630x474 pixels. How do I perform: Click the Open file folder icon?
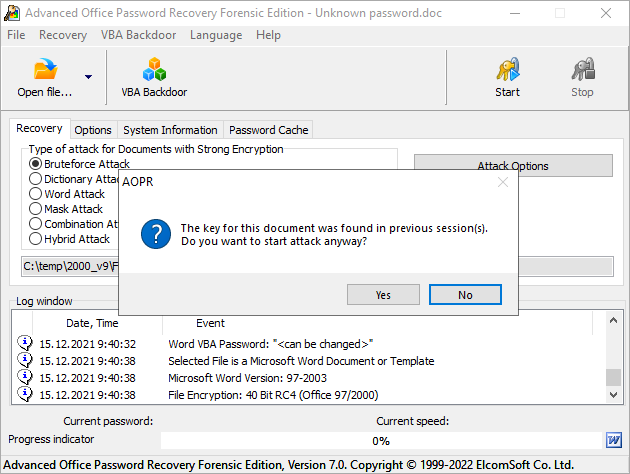pos(46,70)
